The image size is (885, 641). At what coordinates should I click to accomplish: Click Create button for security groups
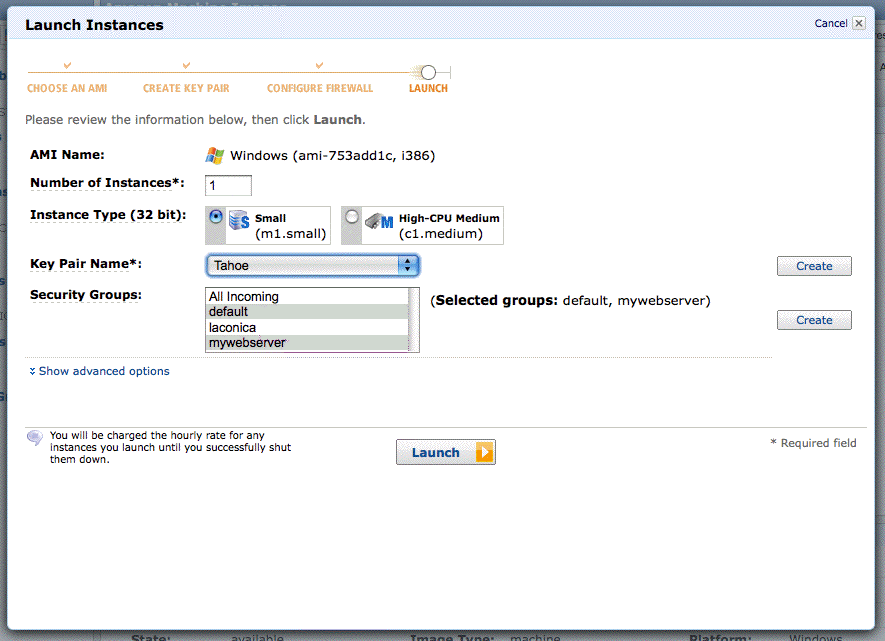(x=814, y=320)
